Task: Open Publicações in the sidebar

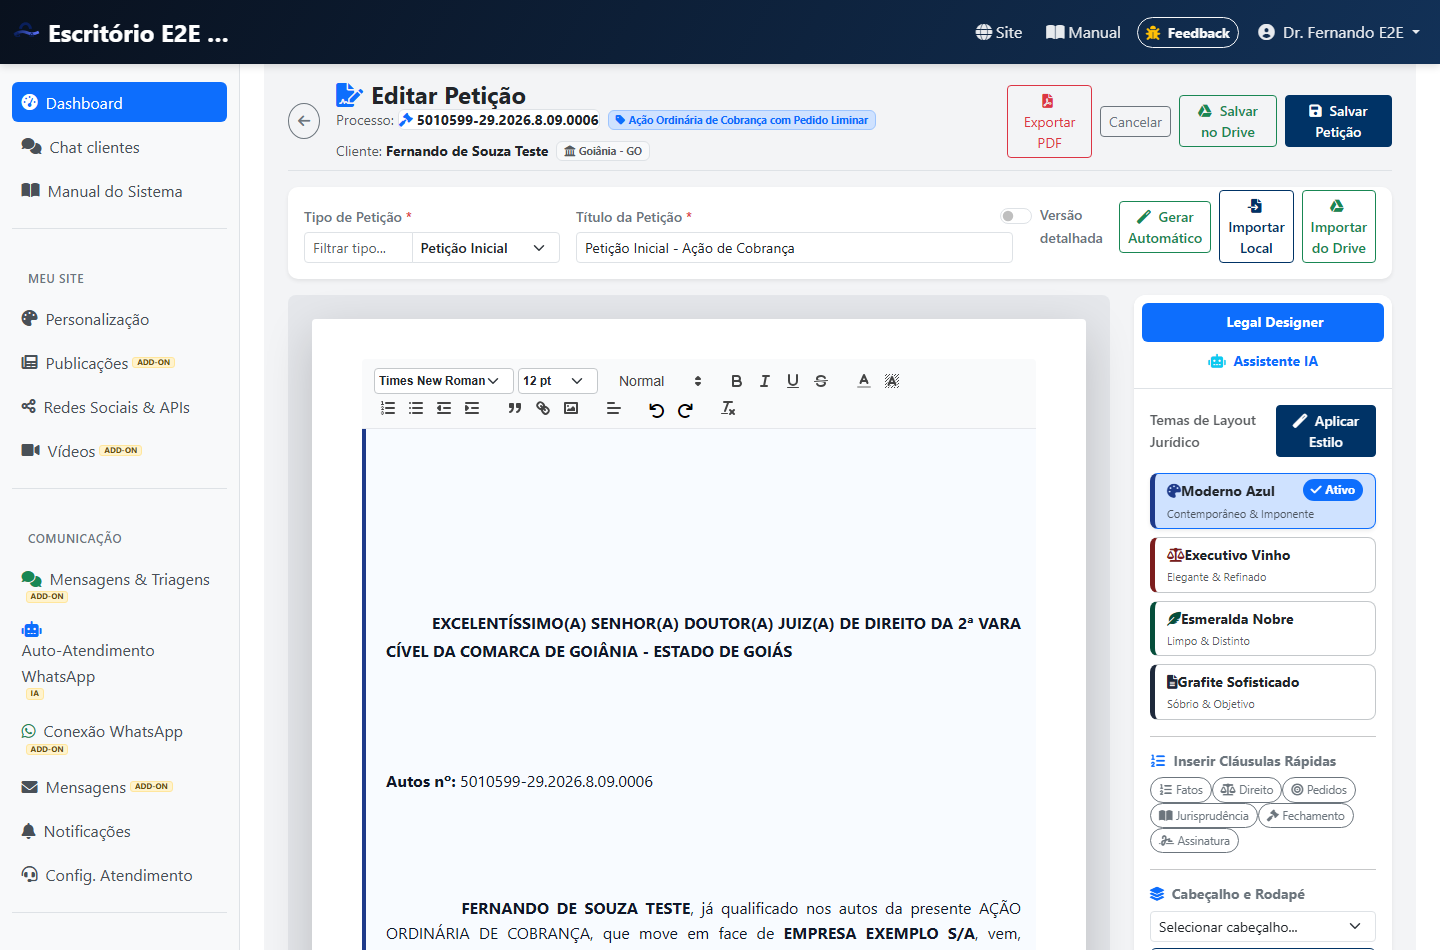Action: 119,363
